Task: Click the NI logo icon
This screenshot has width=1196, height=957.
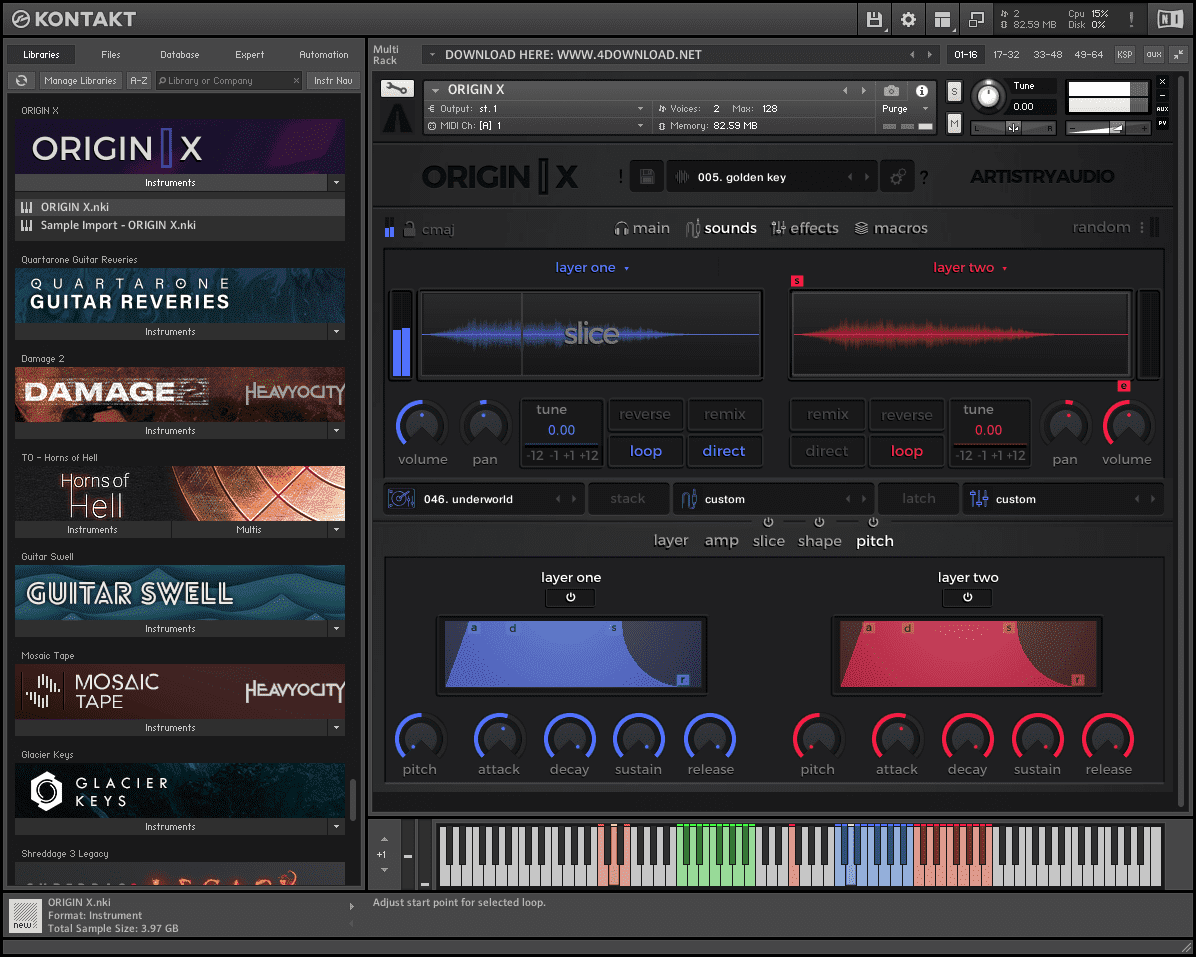Action: tap(1170, 19)
